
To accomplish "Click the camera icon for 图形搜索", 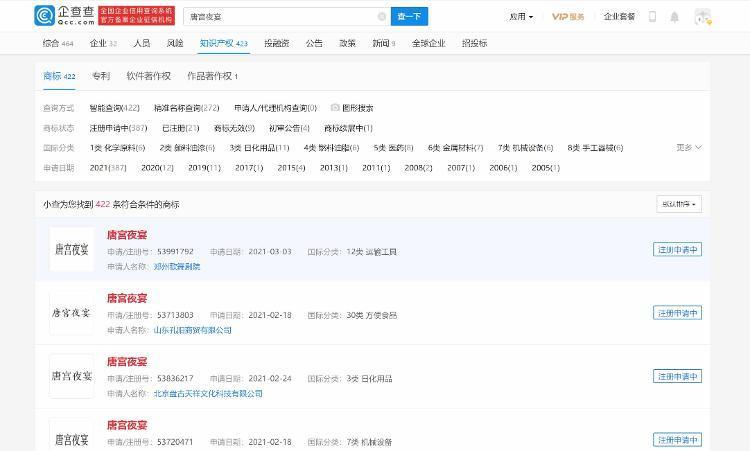I will pyautogui.click(x=335, y=108).
